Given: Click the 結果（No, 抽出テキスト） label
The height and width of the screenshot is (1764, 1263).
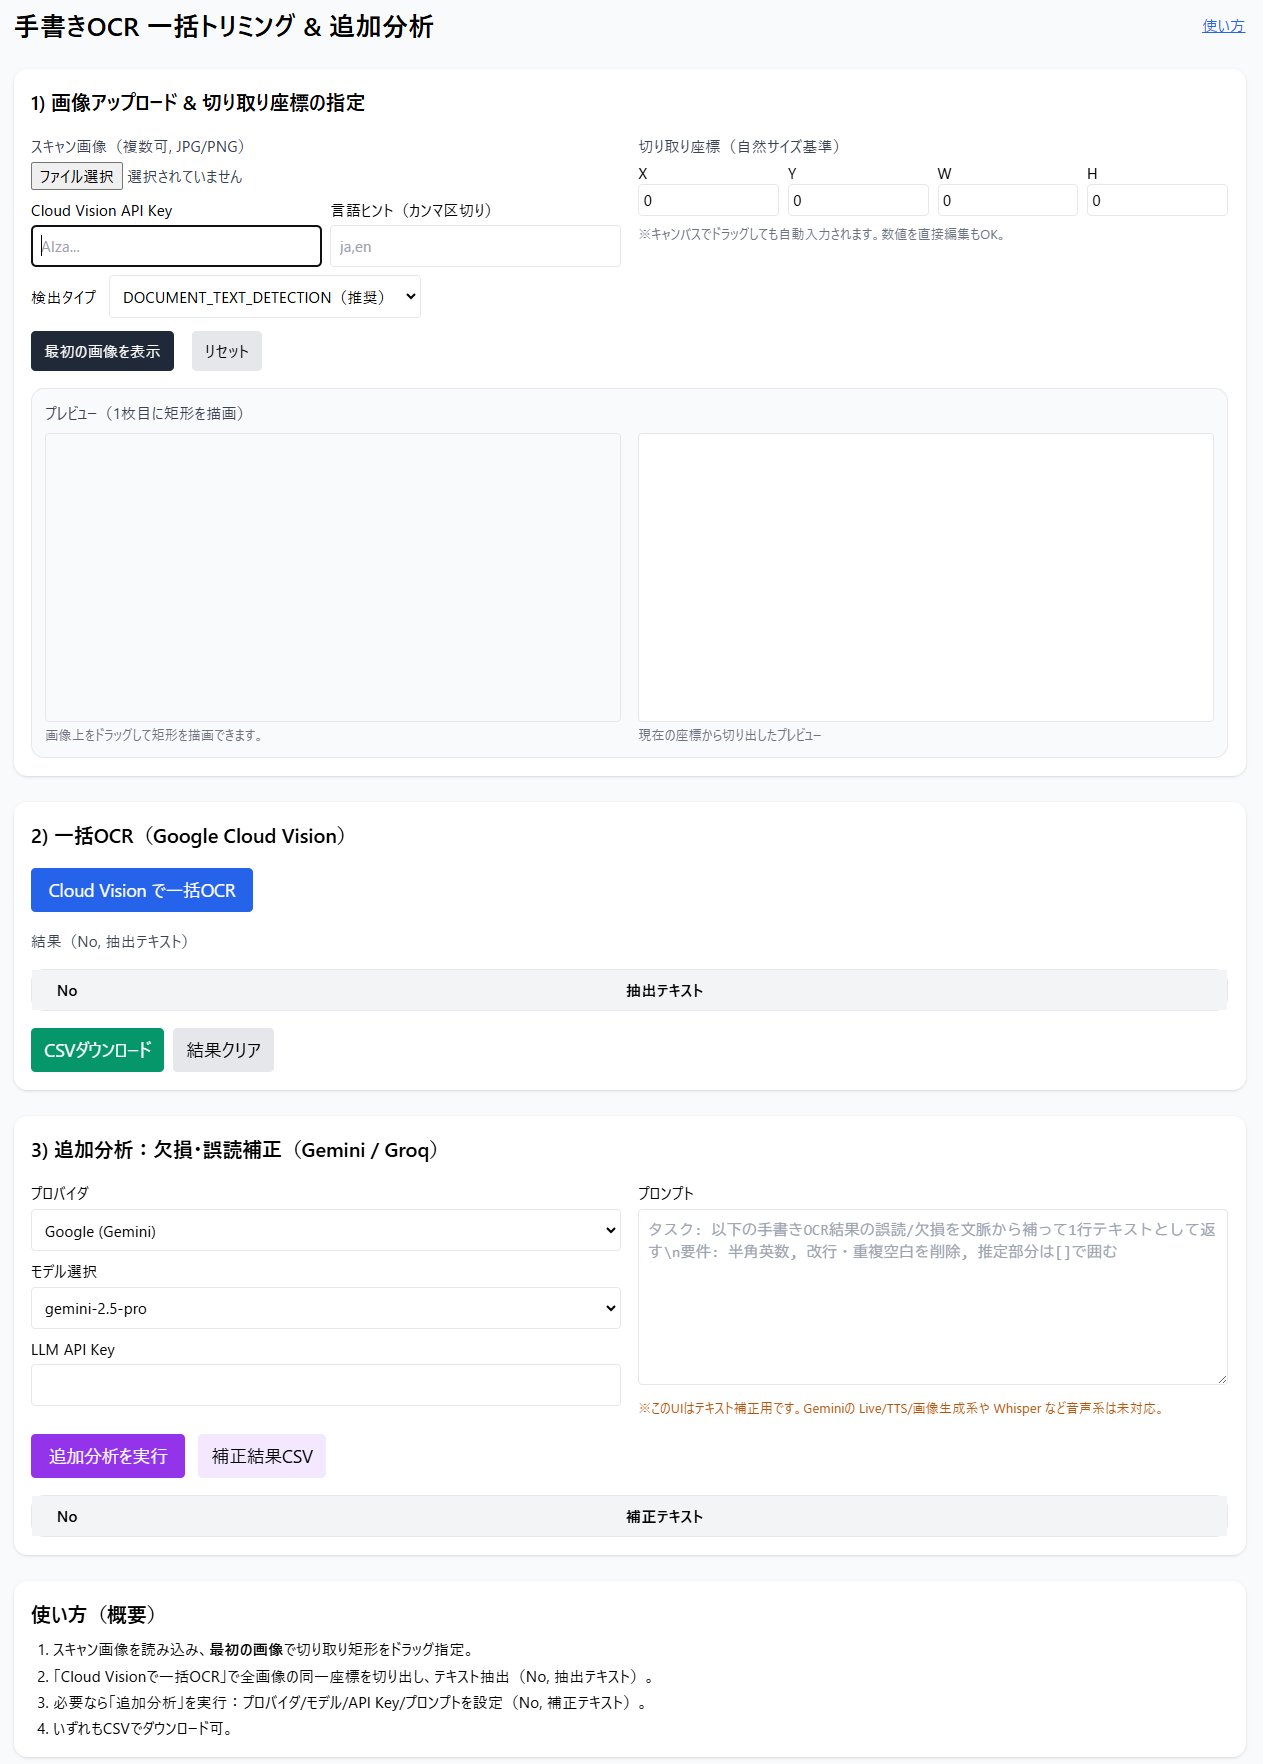Looking at the screenshot, I should [111, 941].
